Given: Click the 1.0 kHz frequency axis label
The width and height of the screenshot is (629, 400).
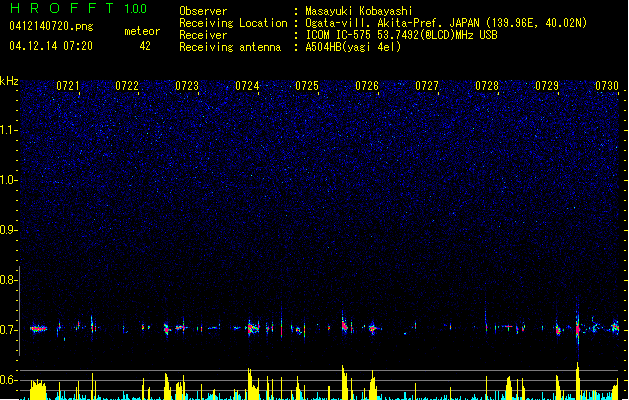Looking at the screenshot, I should click(8, 180).
